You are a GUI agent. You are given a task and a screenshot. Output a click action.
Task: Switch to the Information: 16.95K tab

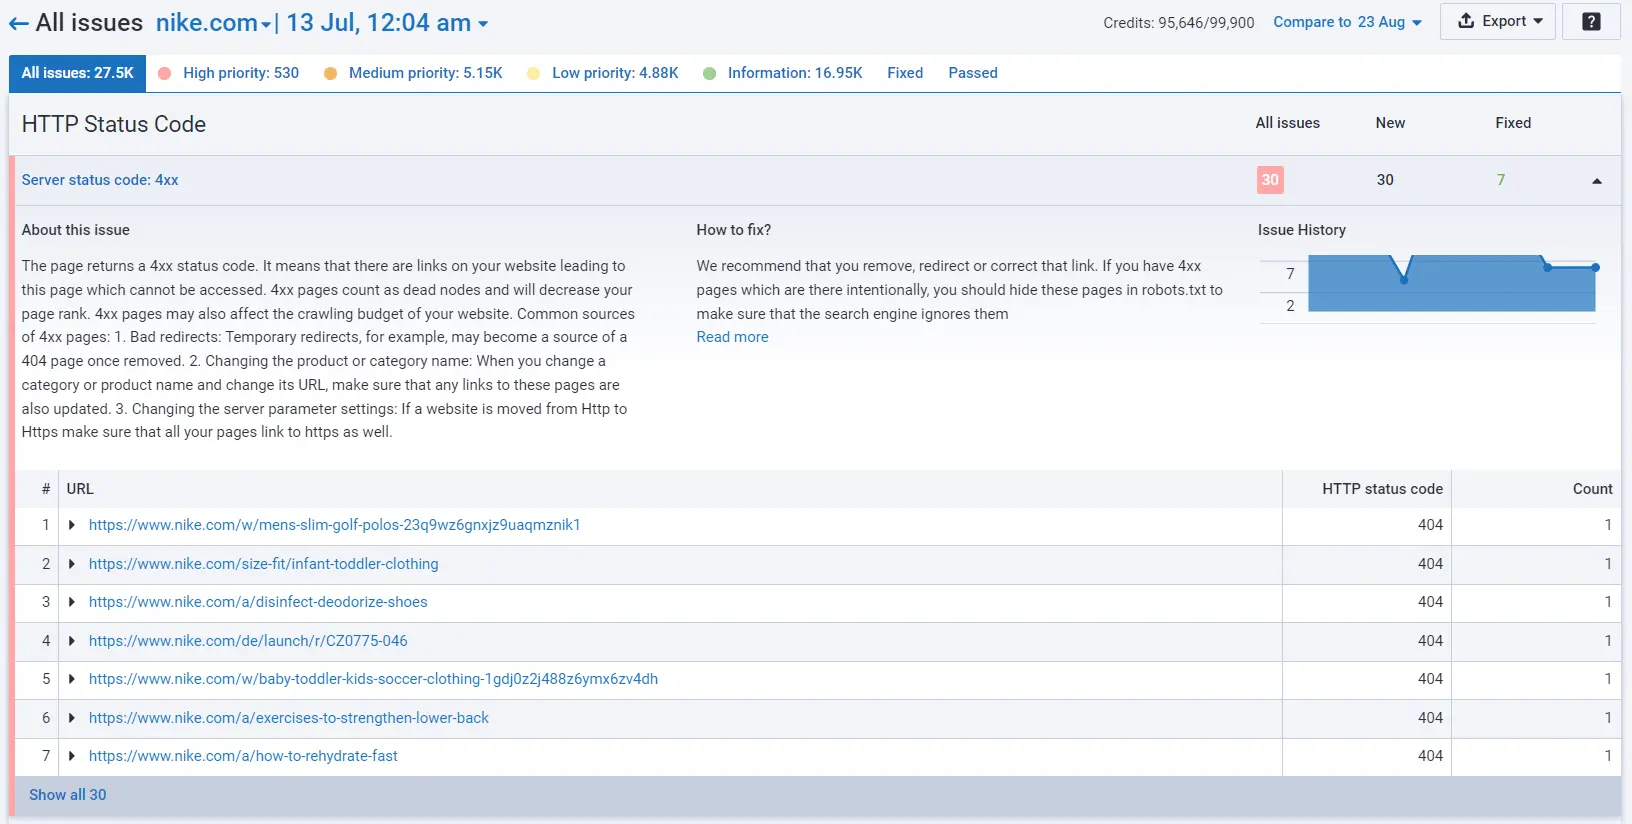pos(783,73)
